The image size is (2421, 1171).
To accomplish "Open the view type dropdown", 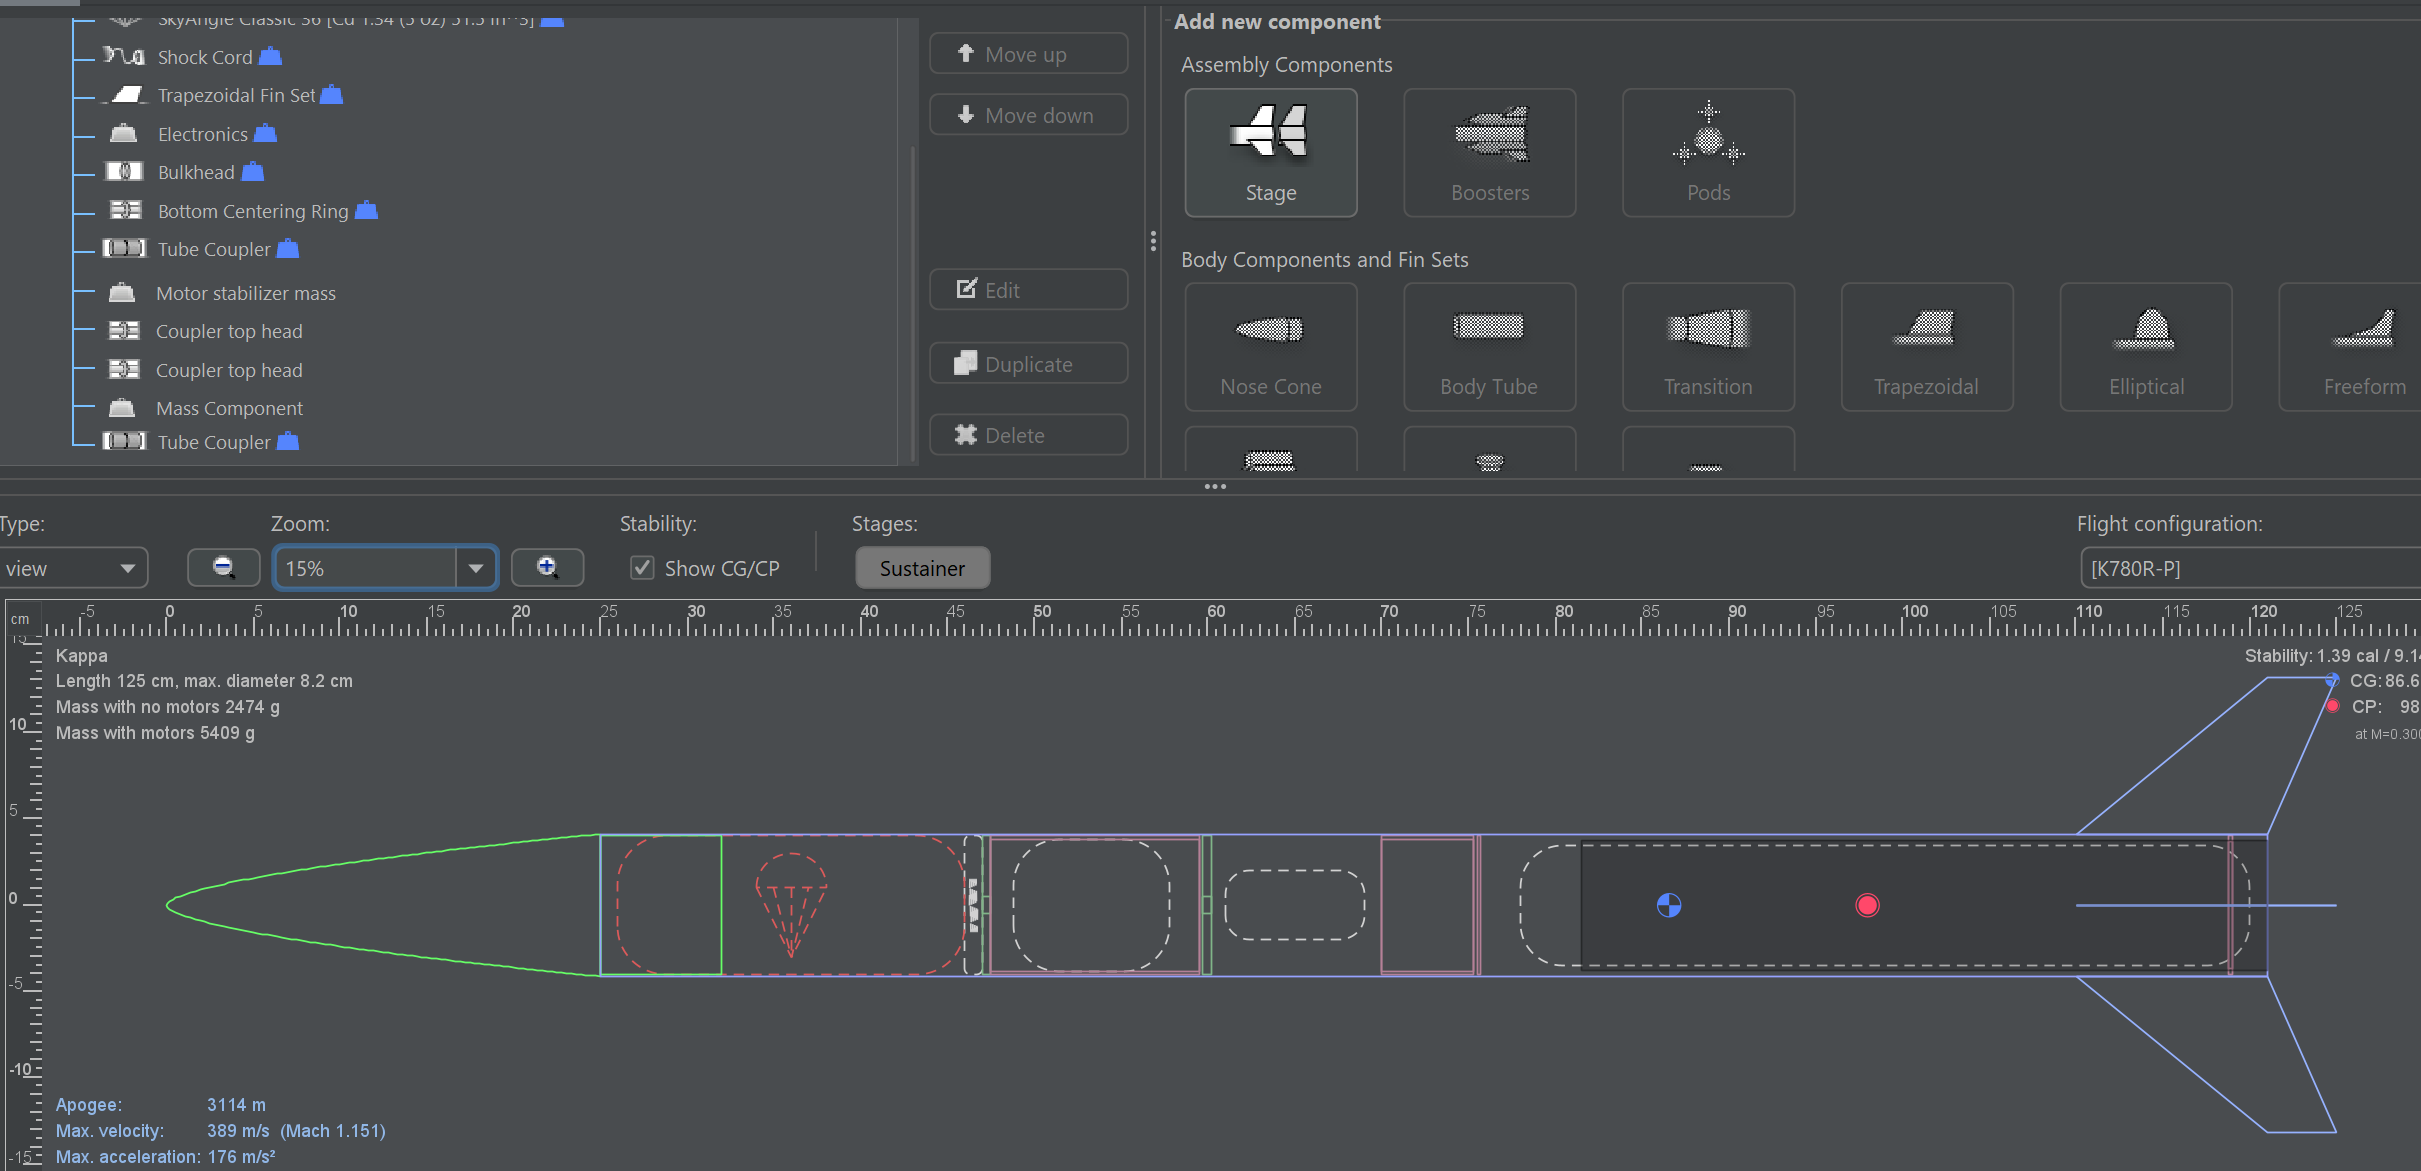I will point(72,568).
